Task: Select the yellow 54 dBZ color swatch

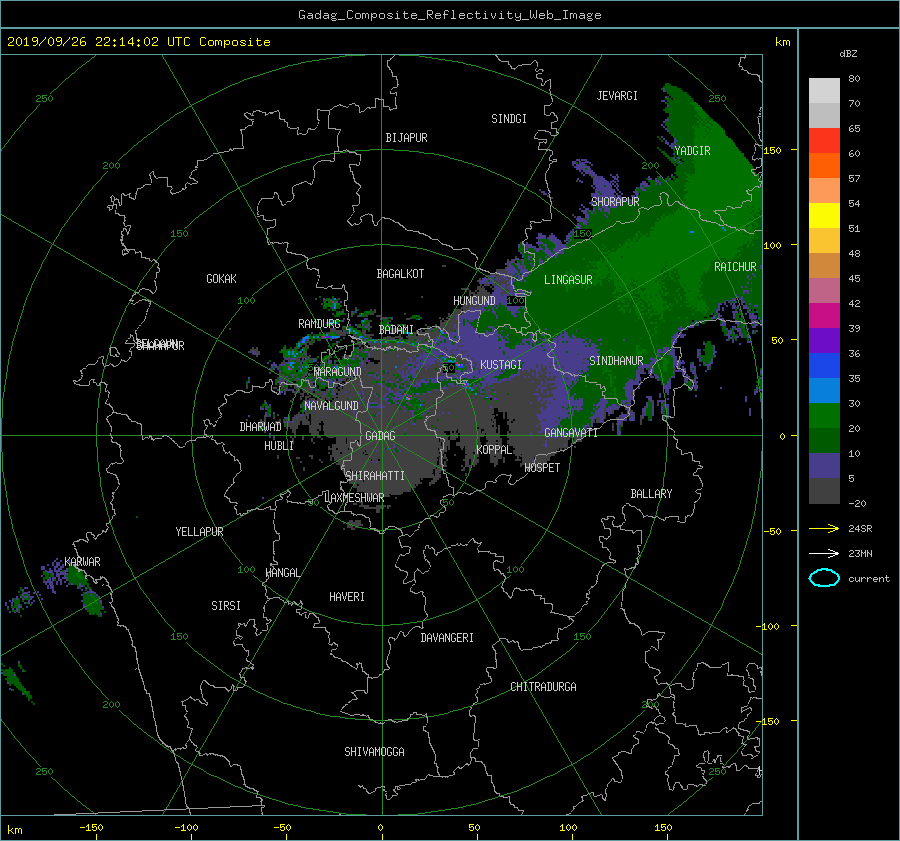Action: 824,215
